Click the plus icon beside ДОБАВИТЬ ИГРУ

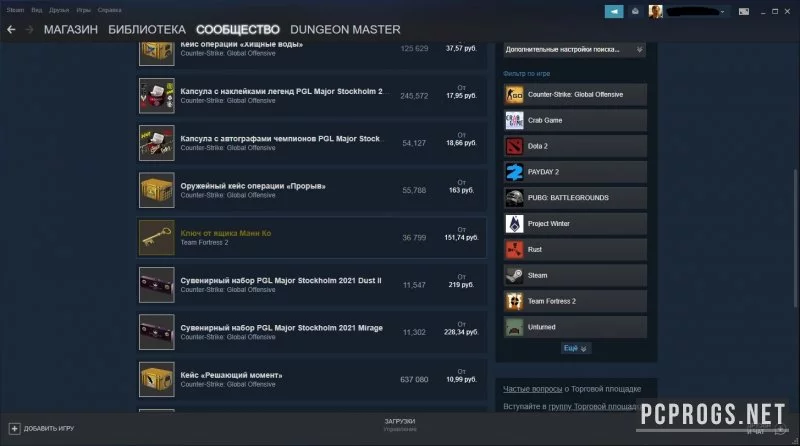[14, 429]
